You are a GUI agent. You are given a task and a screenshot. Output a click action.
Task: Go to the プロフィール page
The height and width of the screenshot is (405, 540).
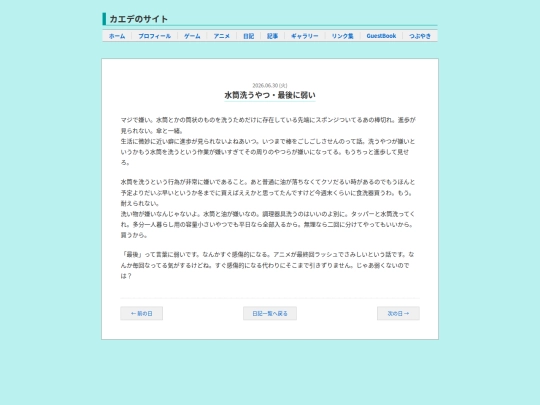(154, 36)
